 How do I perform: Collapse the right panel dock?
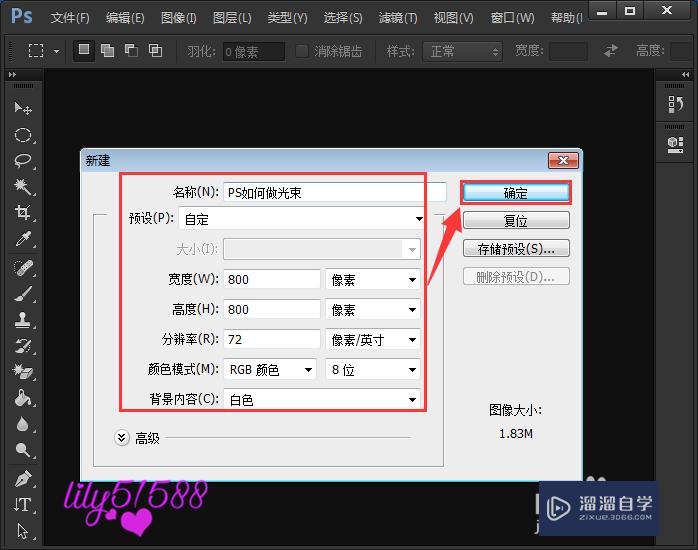click(686, 75)
